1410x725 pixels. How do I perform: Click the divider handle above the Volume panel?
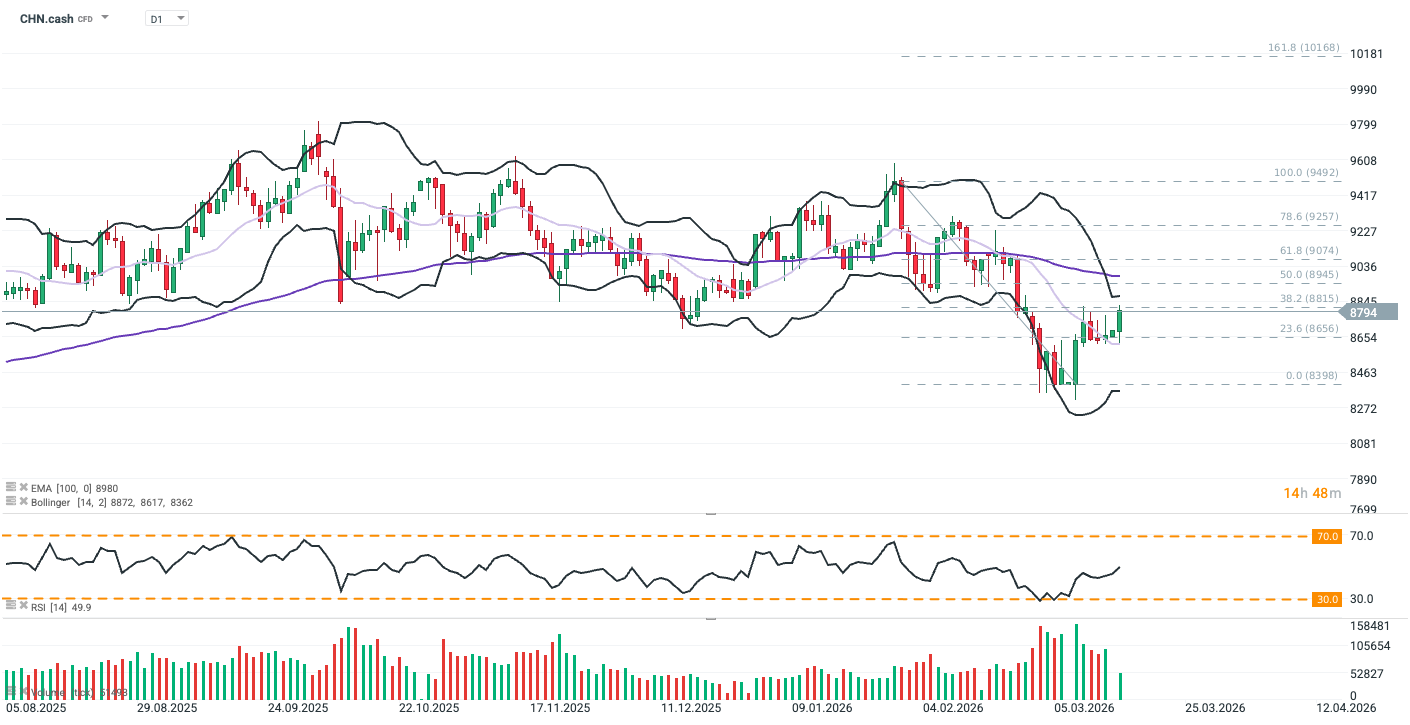(711, 619)
